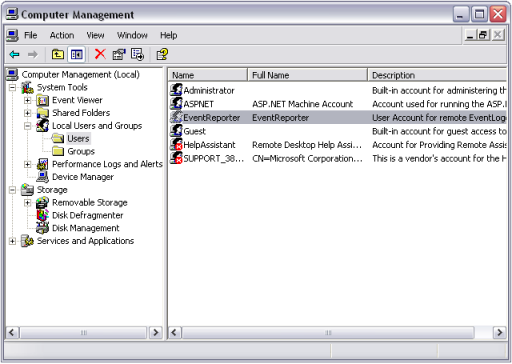Toggle Show/Hide Console Tree toolbar button

click(x=76, y=54)
